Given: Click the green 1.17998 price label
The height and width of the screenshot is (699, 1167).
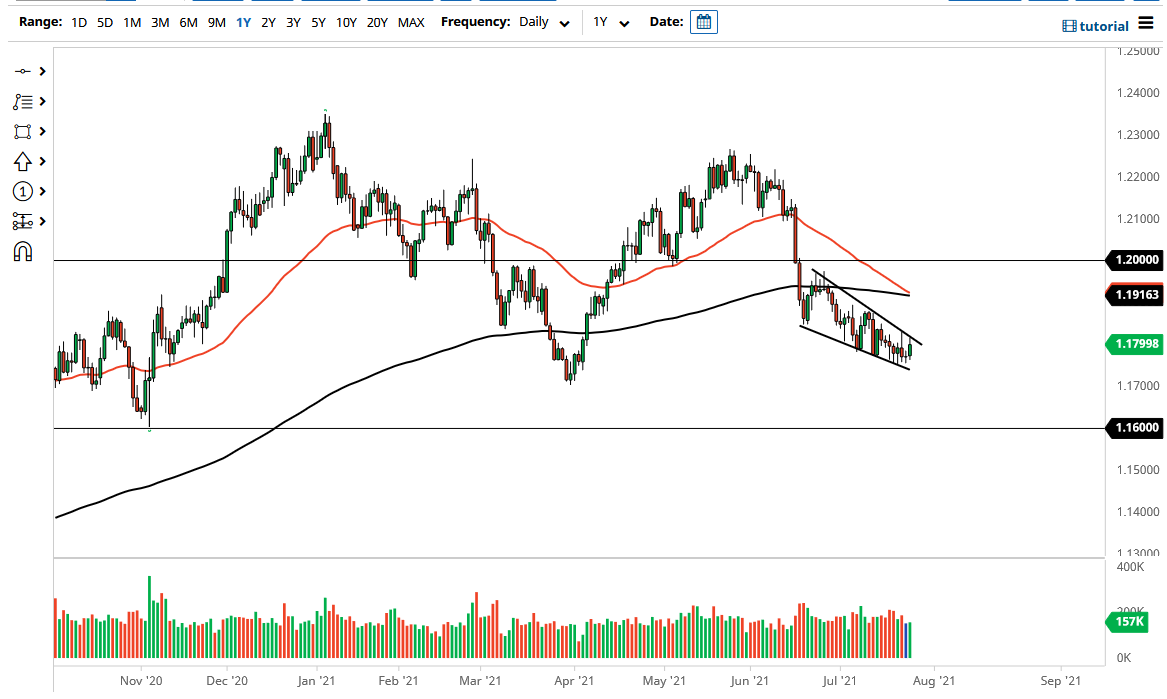Looking at the screenshot, I should click(x=1134, y=344).
